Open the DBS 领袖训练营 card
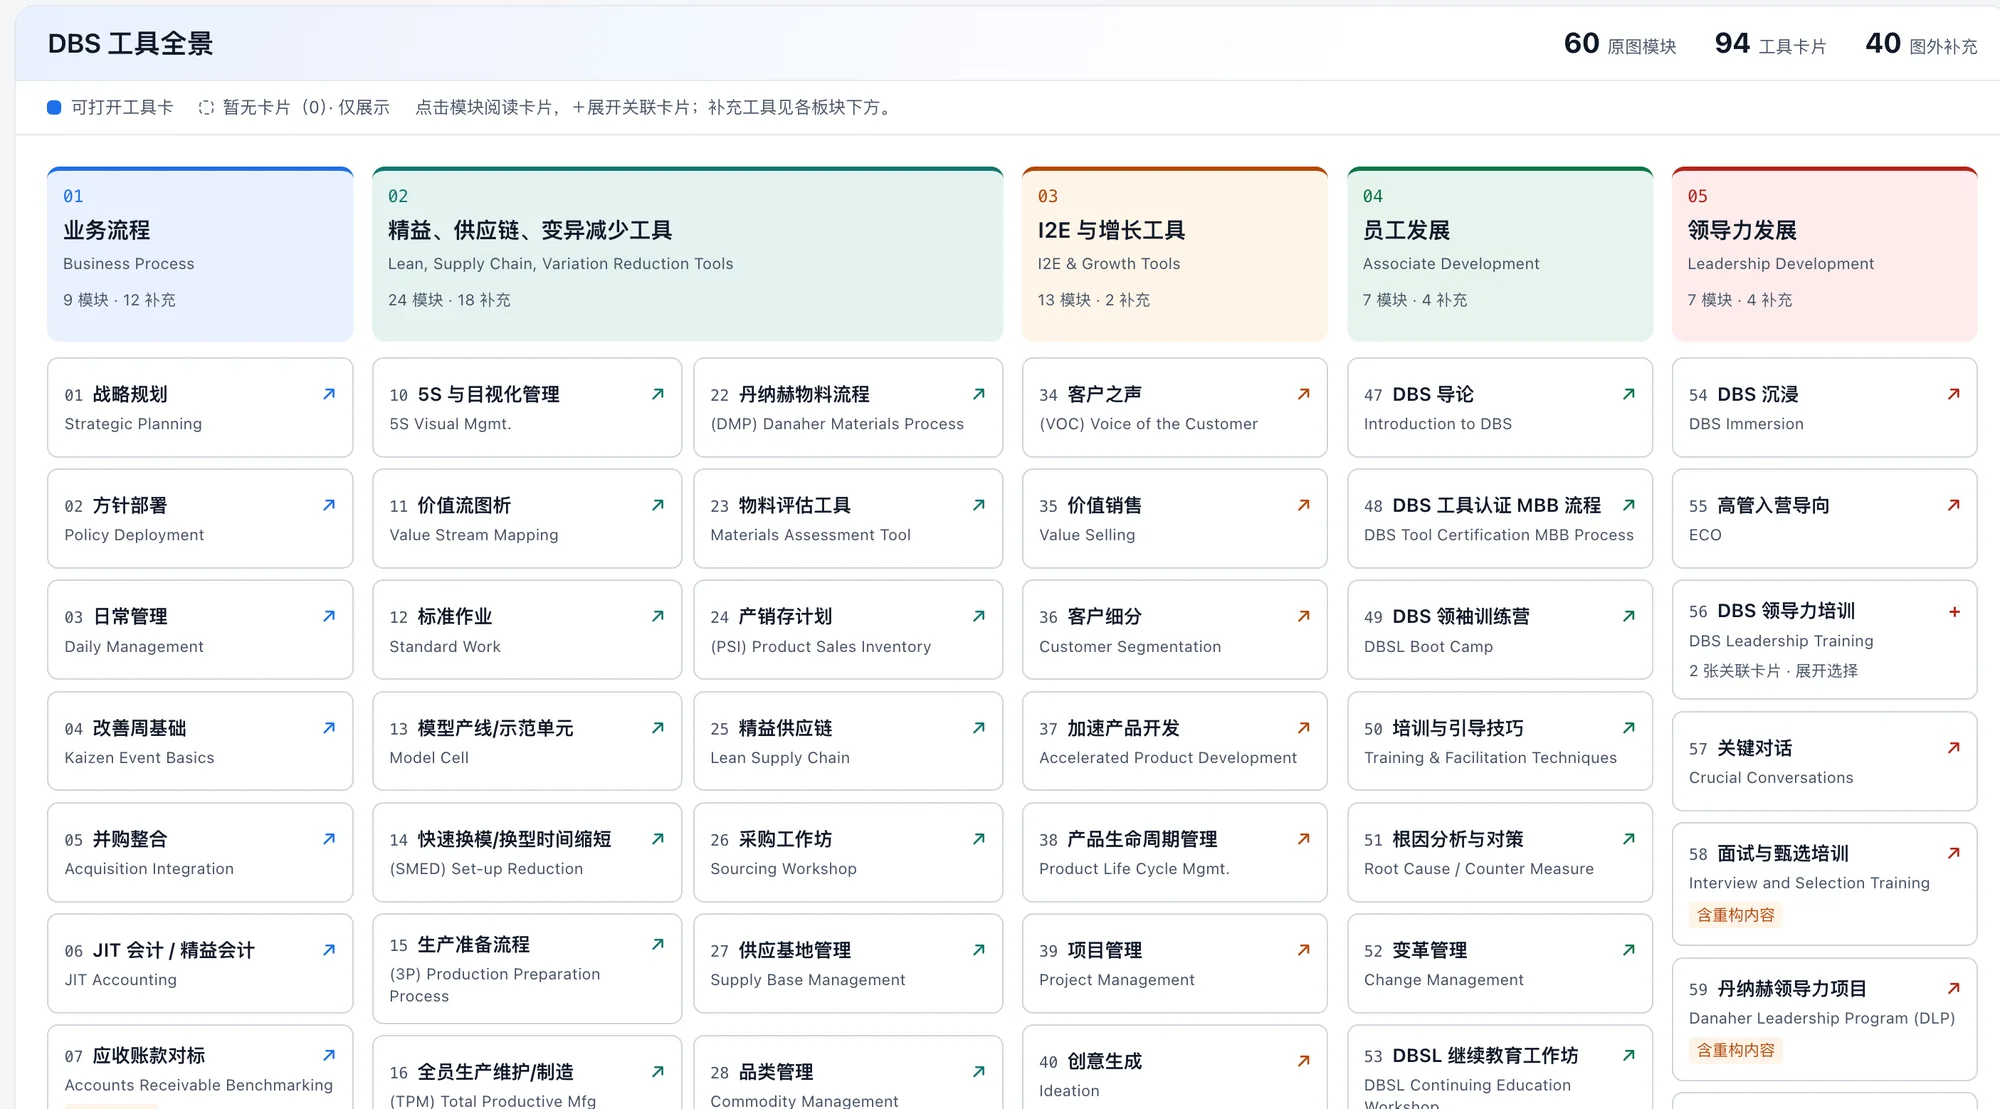The image size is (2000, 1109). [1500, 630]
